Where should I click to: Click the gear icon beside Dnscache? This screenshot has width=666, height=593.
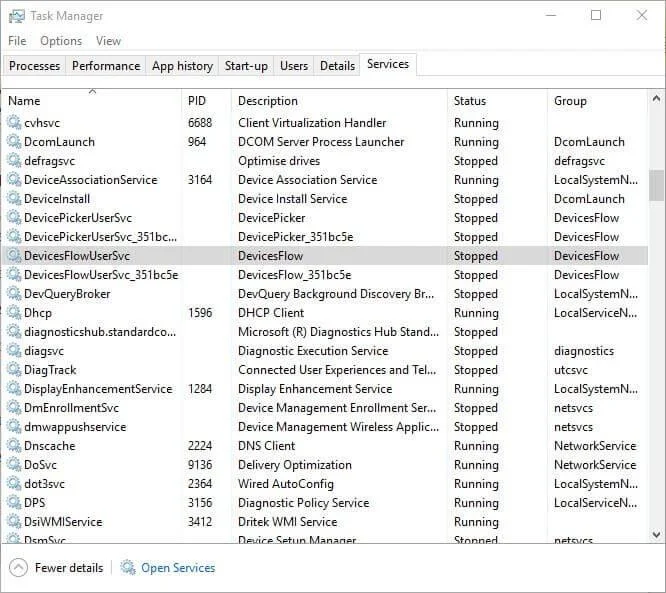(14, 446)
